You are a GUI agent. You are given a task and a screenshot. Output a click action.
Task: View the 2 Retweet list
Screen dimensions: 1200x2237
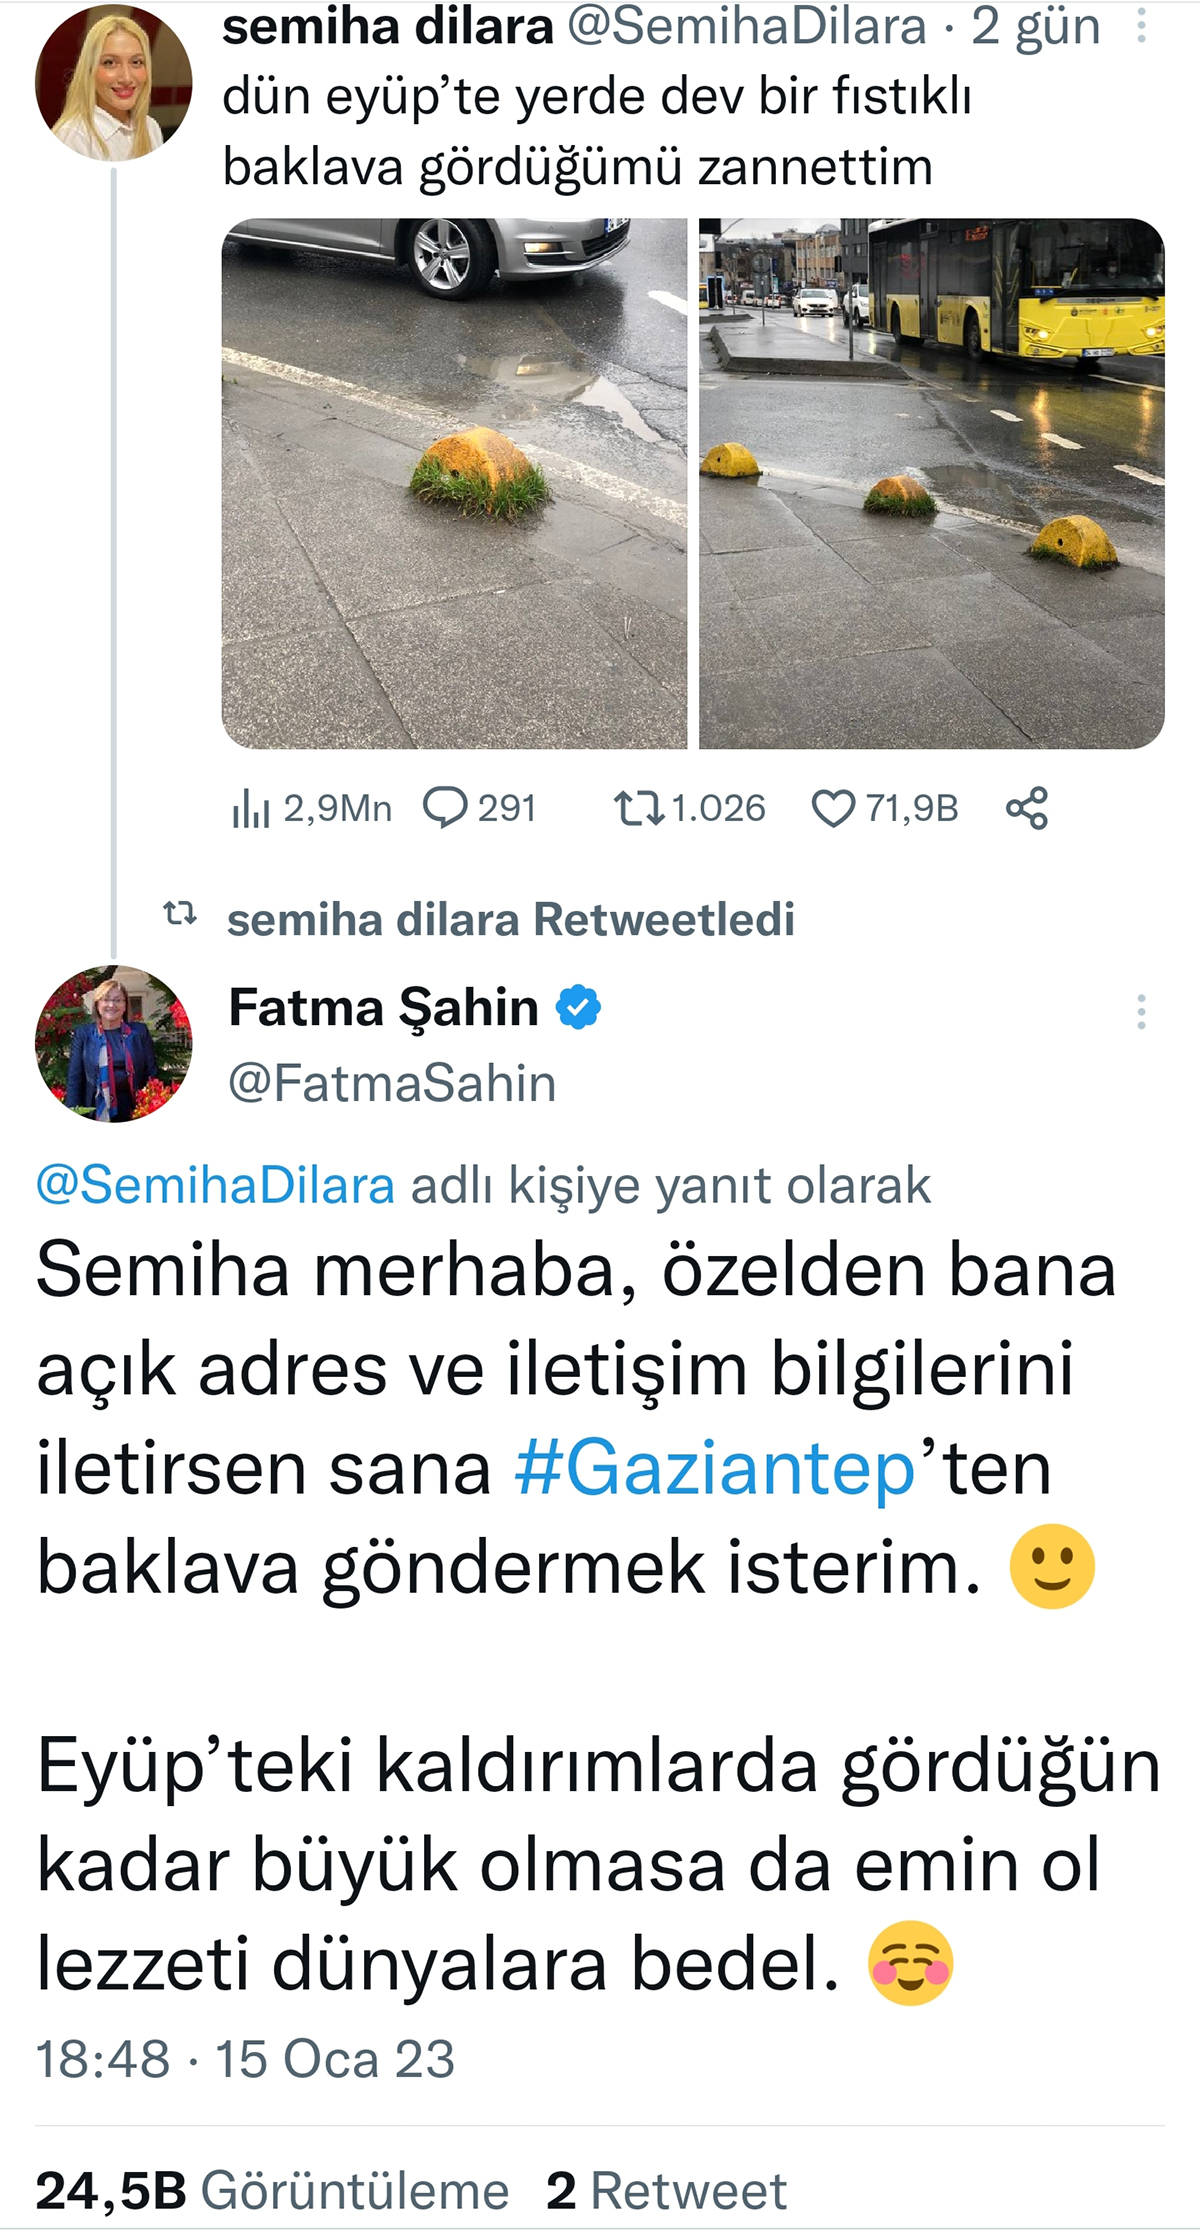(666, 2191)
